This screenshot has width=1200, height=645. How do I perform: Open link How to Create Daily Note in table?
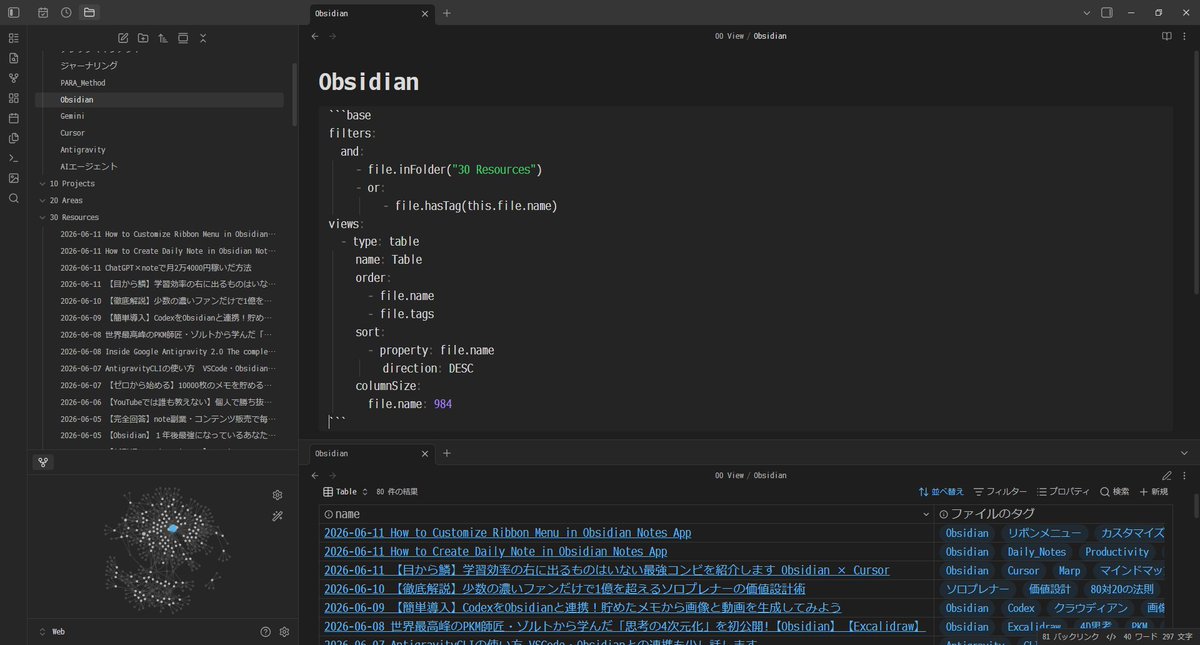pyautogui.click(x=495, y=552)
